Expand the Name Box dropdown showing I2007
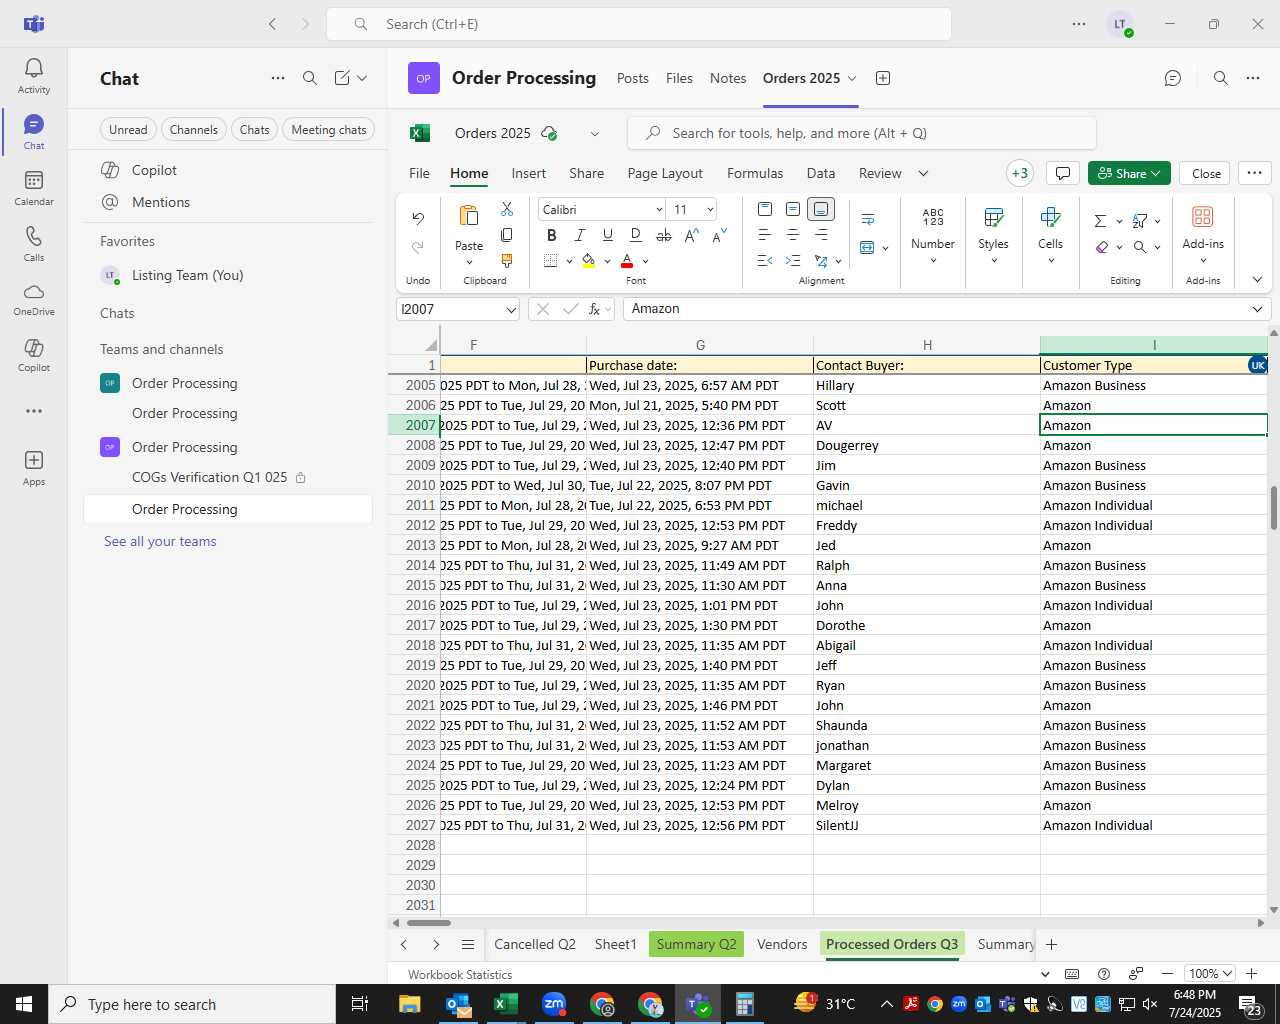 [x=511, y=310]
